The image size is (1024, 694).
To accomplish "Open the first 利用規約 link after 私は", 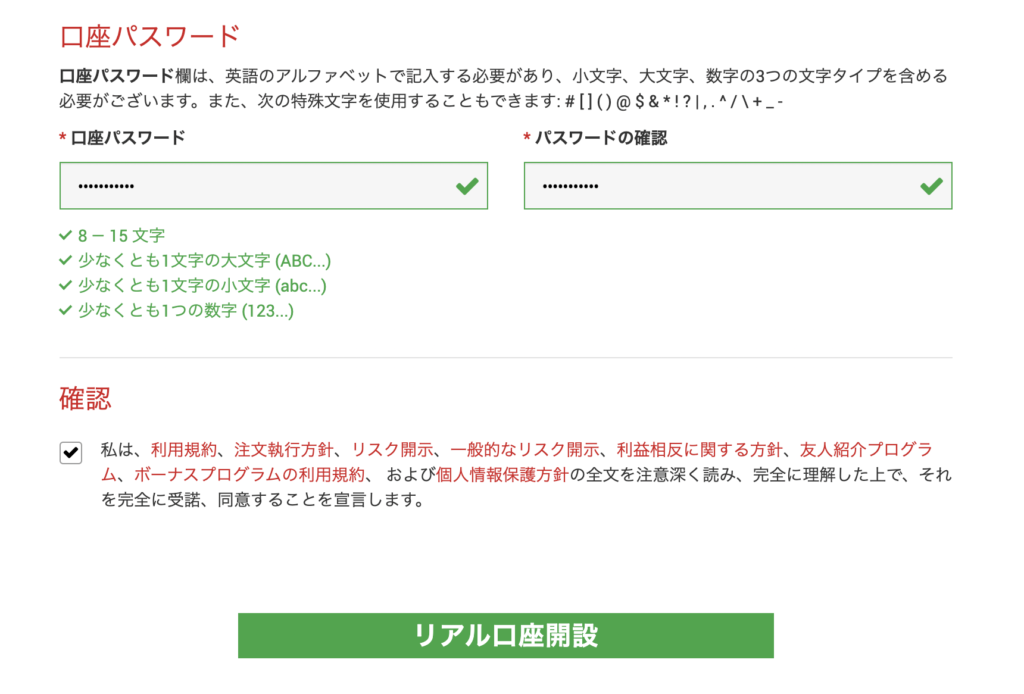I will 183,450.
